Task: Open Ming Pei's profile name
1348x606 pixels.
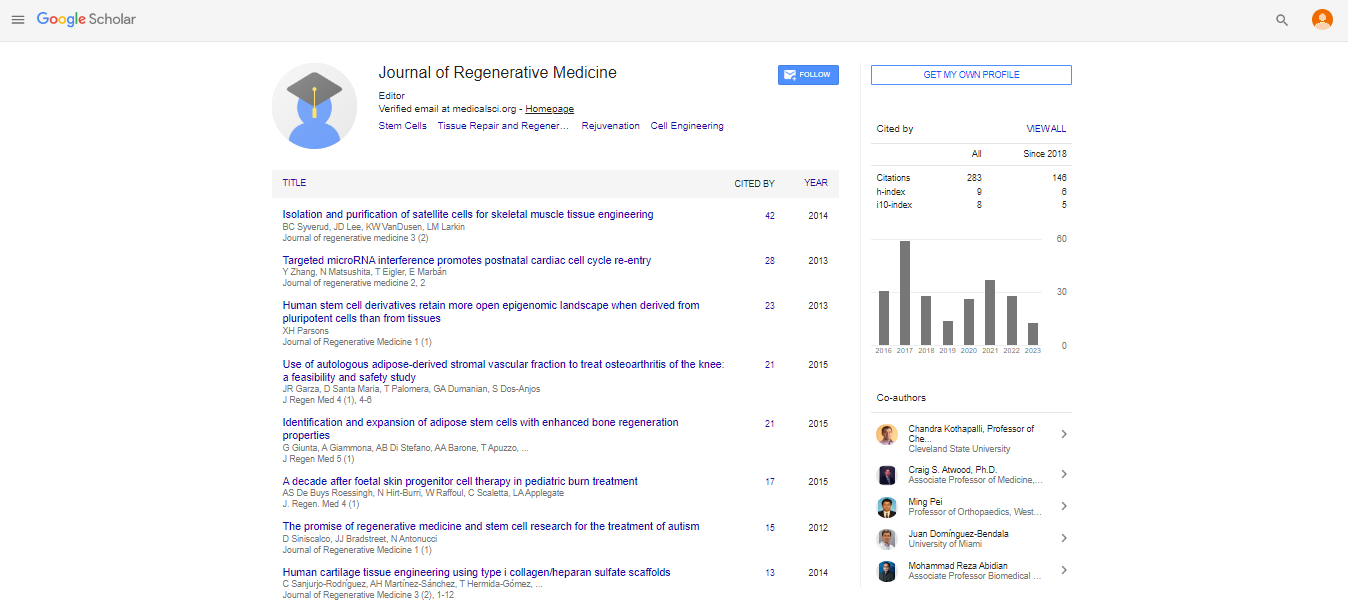Action: 927,501
